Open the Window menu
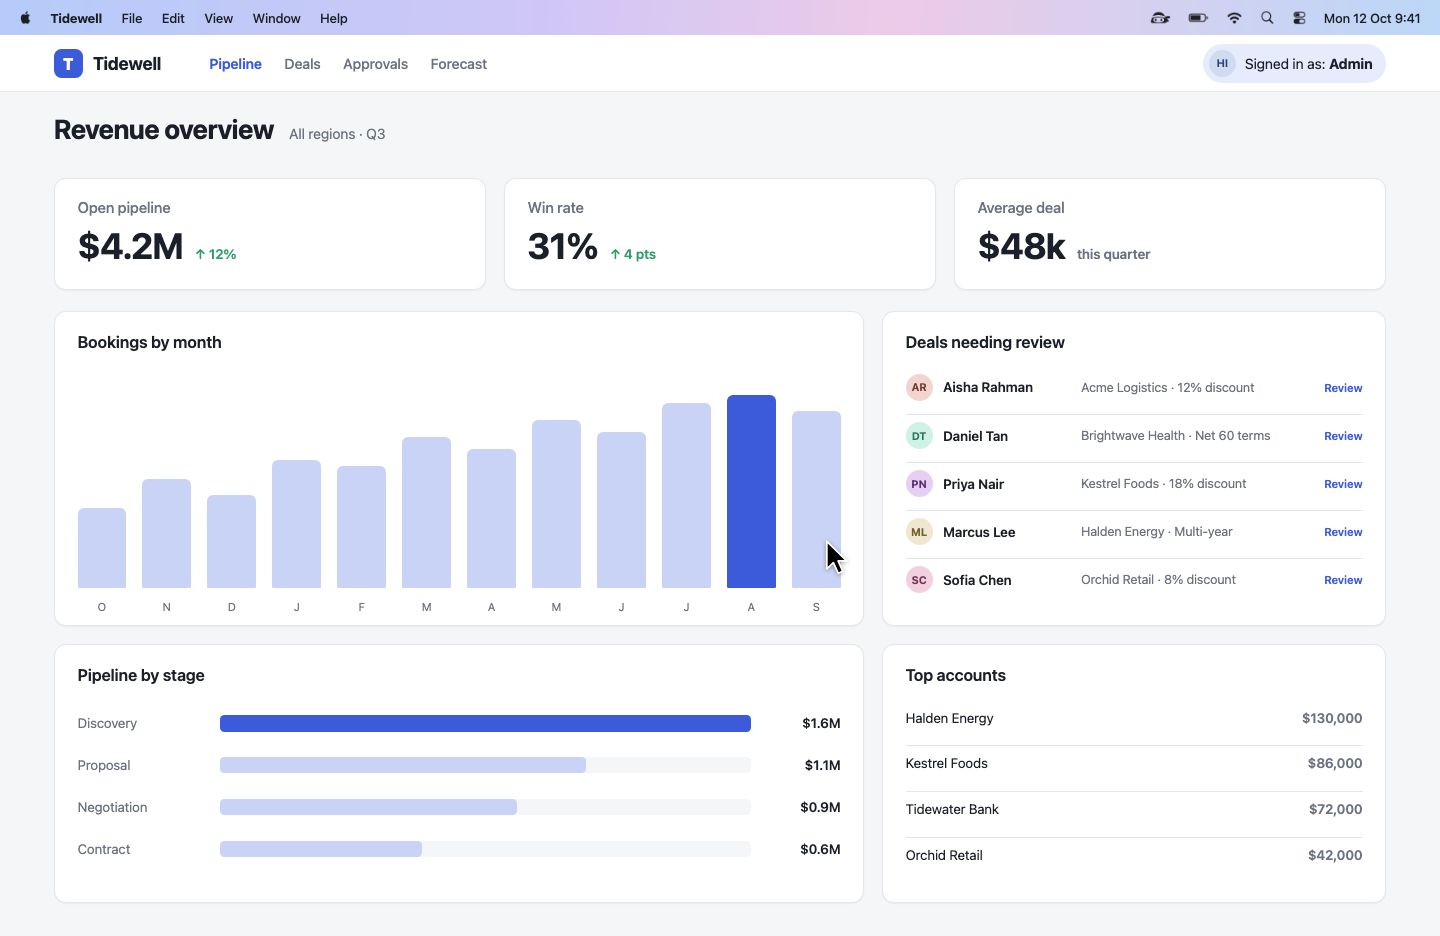 (x=276, y=18)
